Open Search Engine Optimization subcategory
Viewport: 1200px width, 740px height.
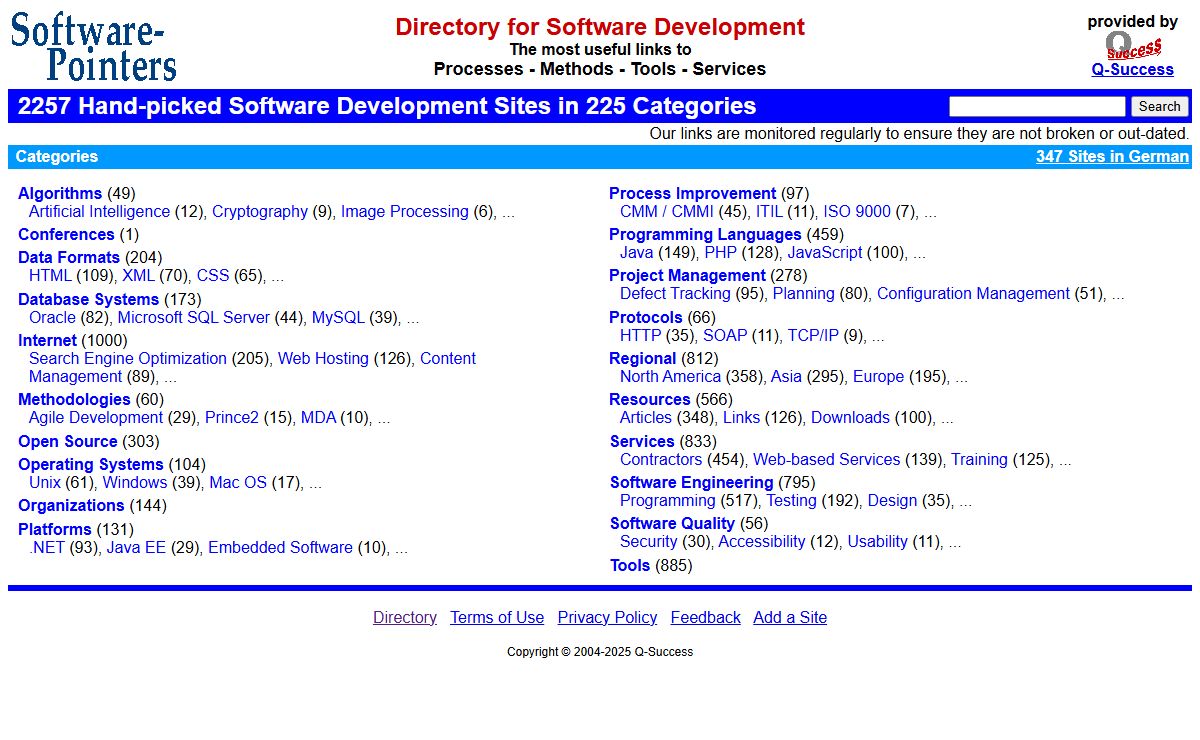point(128,359)
